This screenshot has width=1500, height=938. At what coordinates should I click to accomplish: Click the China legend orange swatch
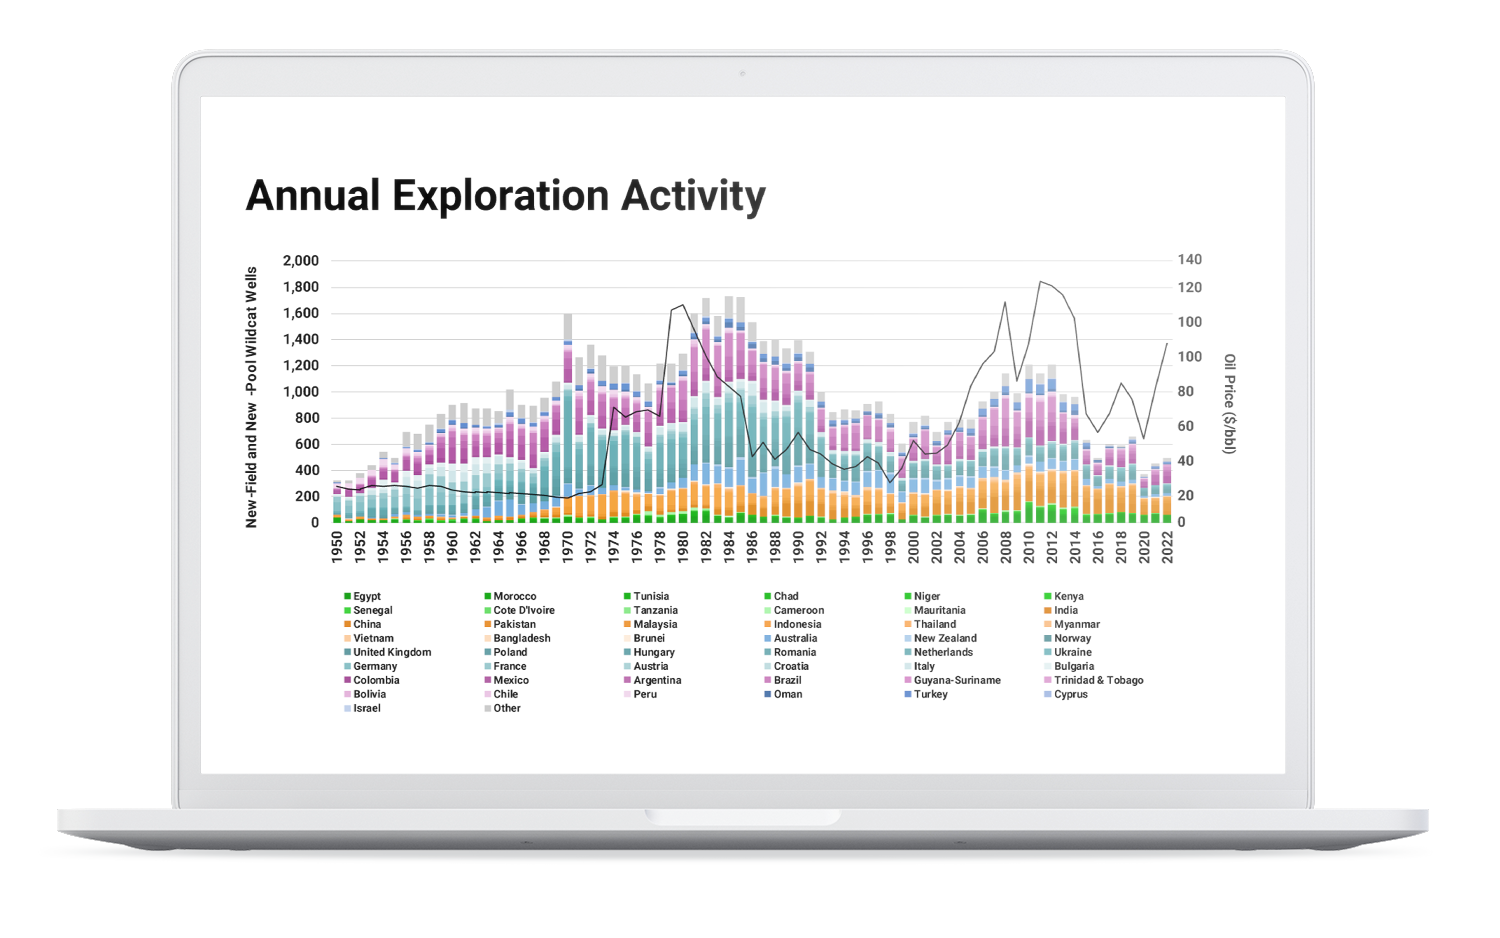point(347,624)
